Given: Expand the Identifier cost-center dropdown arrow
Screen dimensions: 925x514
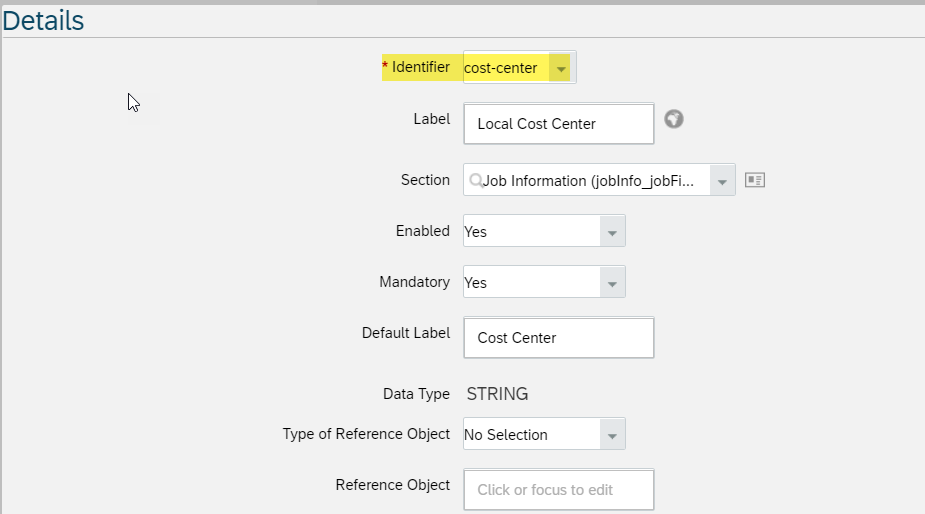Looking at the screenshot, I should pyautogui.click(x=561, y=68).
